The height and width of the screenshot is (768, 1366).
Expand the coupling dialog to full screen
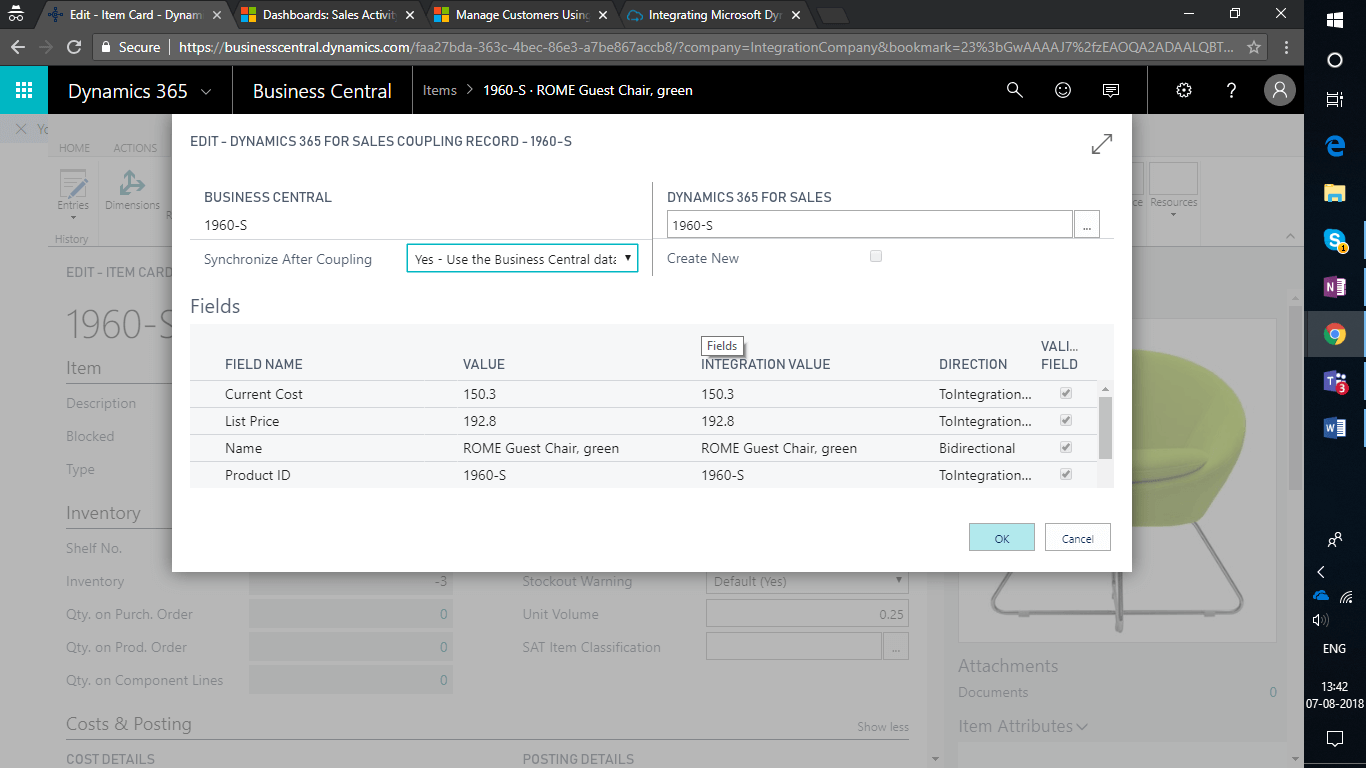pyautogui.click(x=1101, y=144)
